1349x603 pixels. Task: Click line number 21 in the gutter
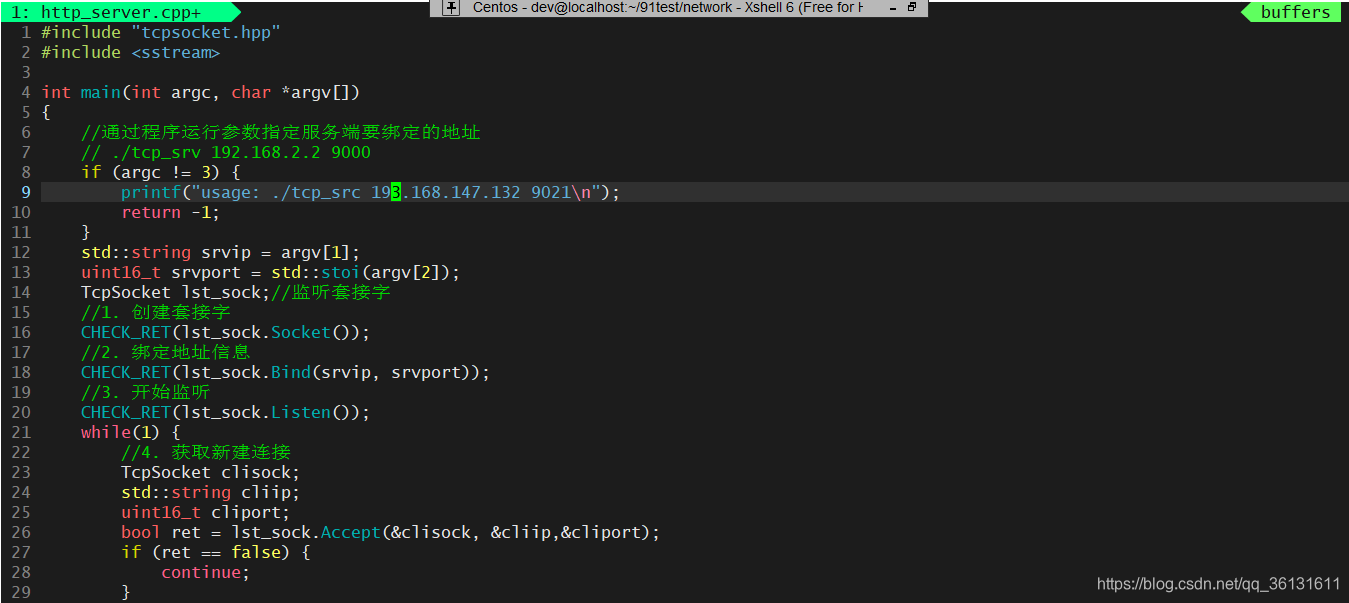click(x=21, y=432)
